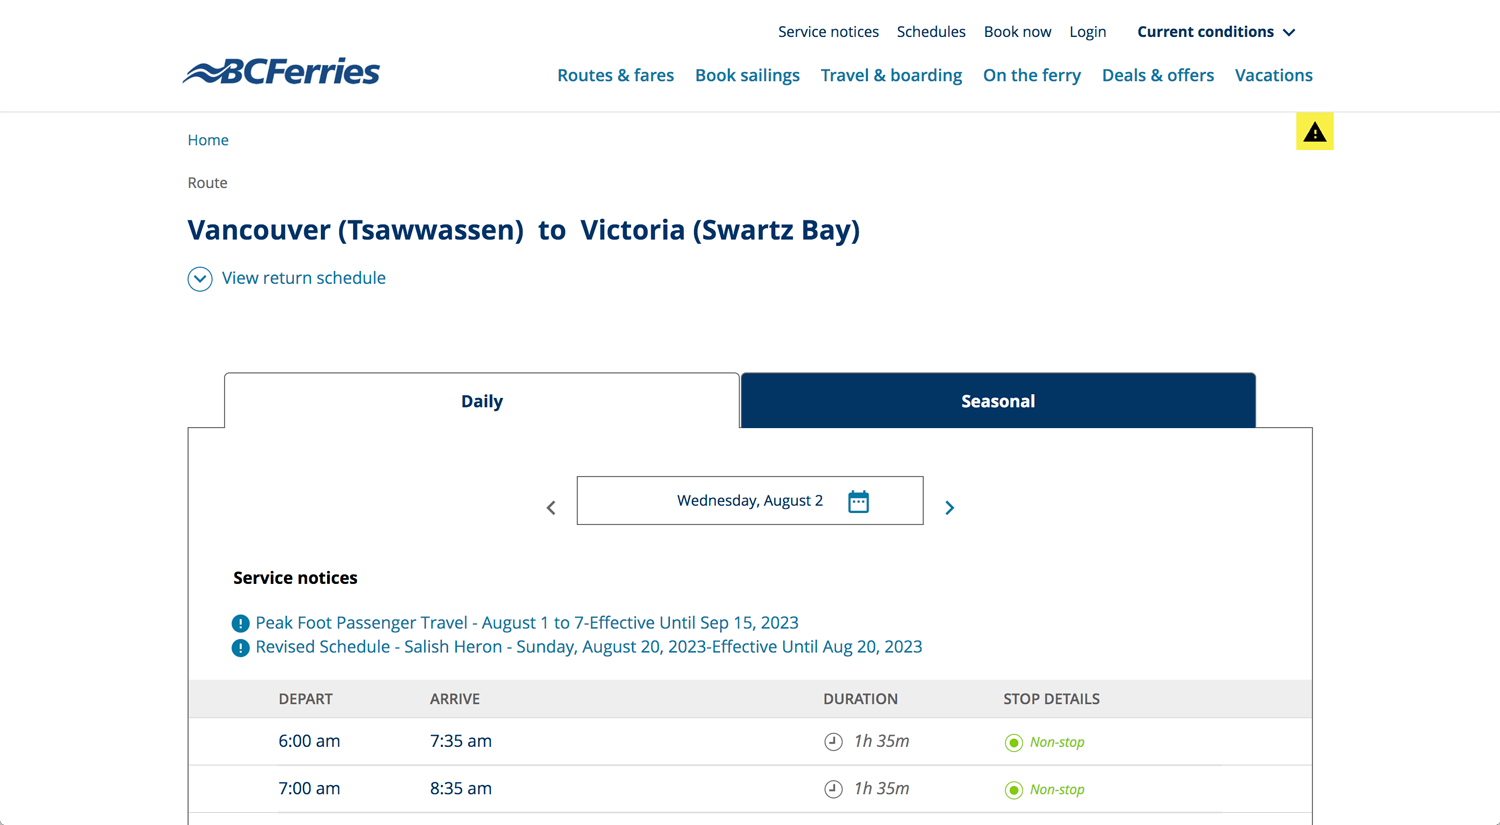Open Travel & boarding menu
Image resolution: width=1500 pixels, height=825 pixels.
click(891, 75)
